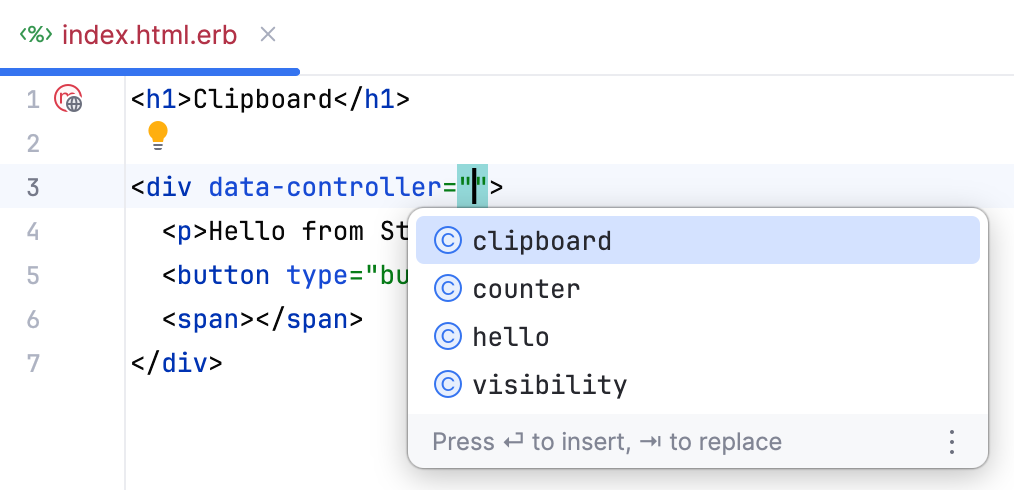Click the Rails web gutter icon on line 1

pyautogui.click(x=69, y=99)
